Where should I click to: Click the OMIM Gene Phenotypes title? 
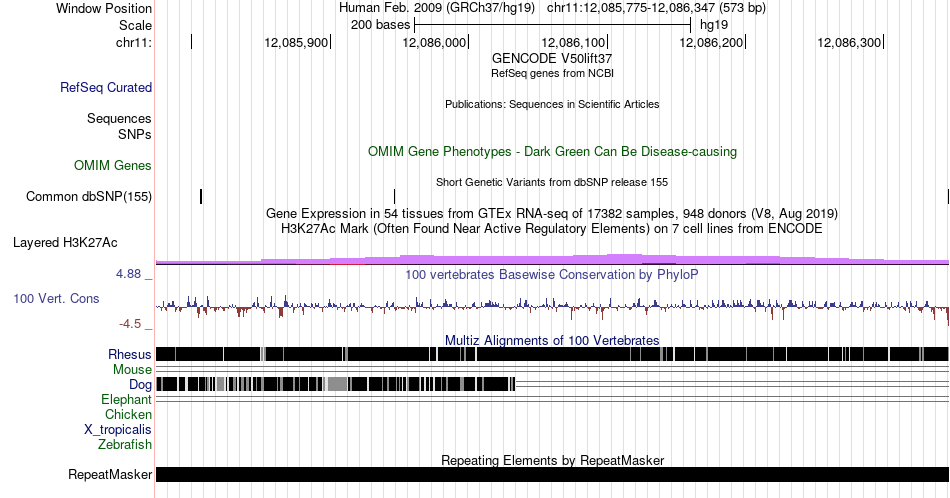pyautogui.click(x=552, y=151)
